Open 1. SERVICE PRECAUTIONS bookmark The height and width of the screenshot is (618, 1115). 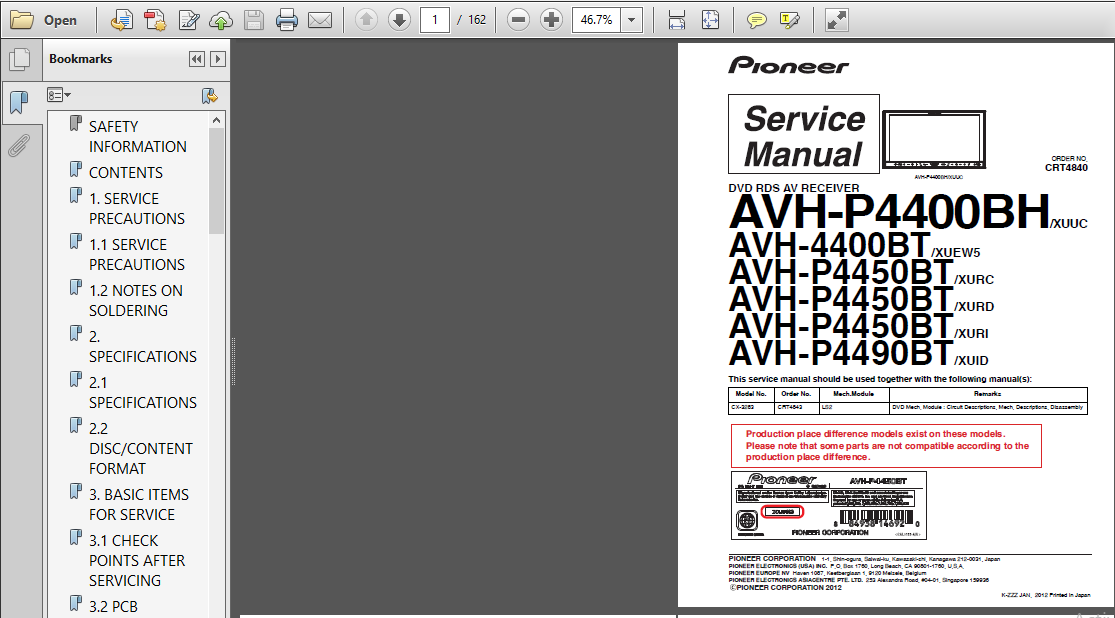(x=137, y=208)
